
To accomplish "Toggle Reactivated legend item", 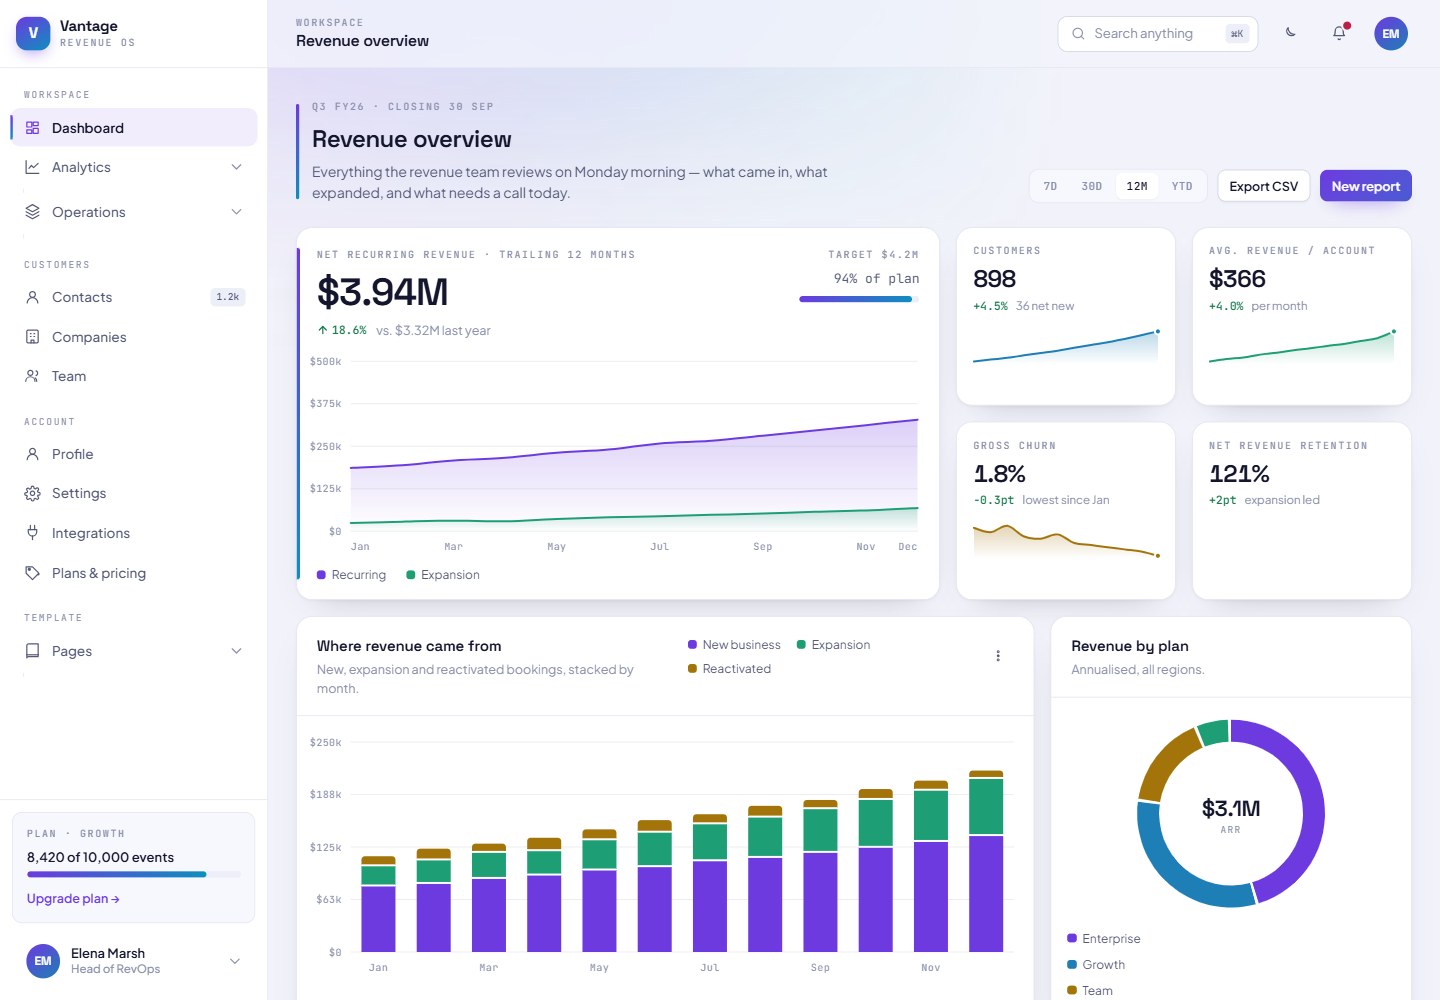I will tap(729, 669).
